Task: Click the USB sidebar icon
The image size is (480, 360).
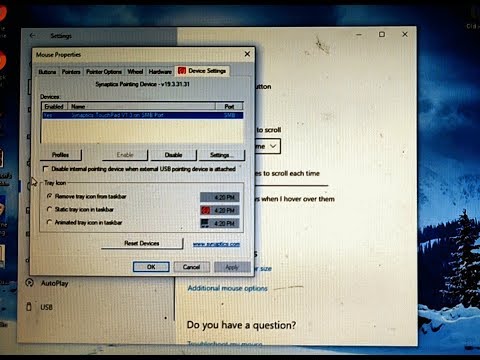Action: (29, 307)
